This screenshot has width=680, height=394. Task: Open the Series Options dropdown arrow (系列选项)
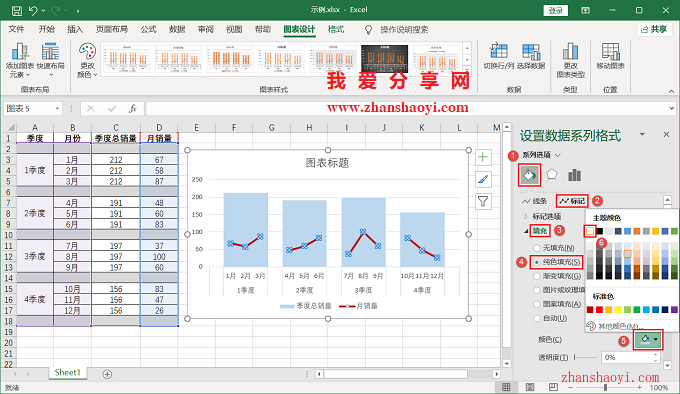point(558,155)
